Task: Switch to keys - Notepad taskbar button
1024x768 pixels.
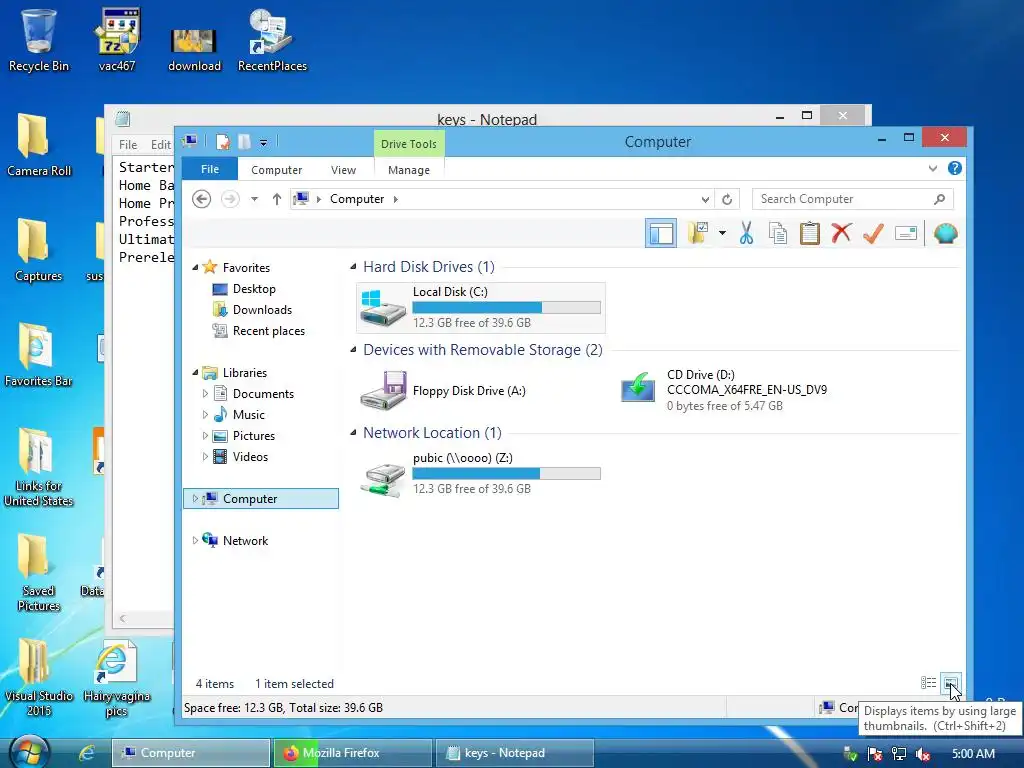Action: 514,753
